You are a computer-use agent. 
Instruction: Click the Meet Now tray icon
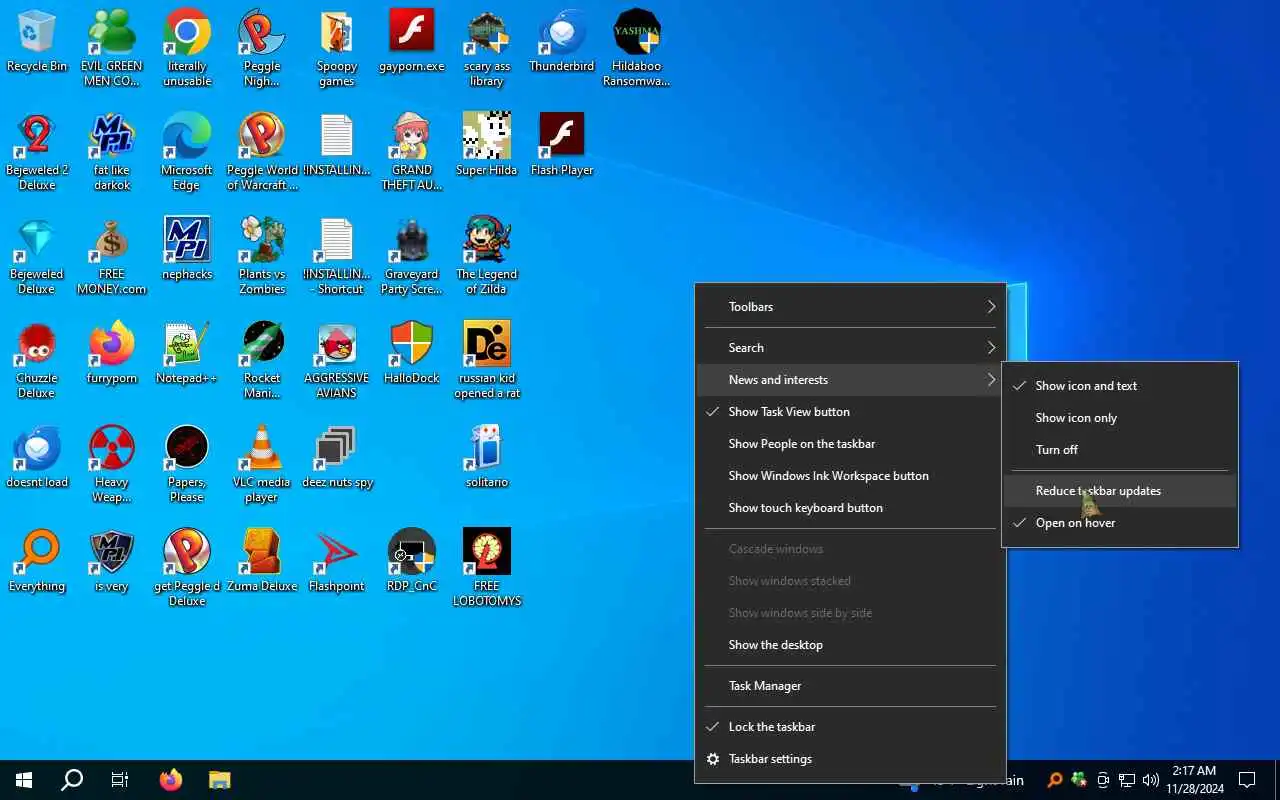coord(1103,780)
